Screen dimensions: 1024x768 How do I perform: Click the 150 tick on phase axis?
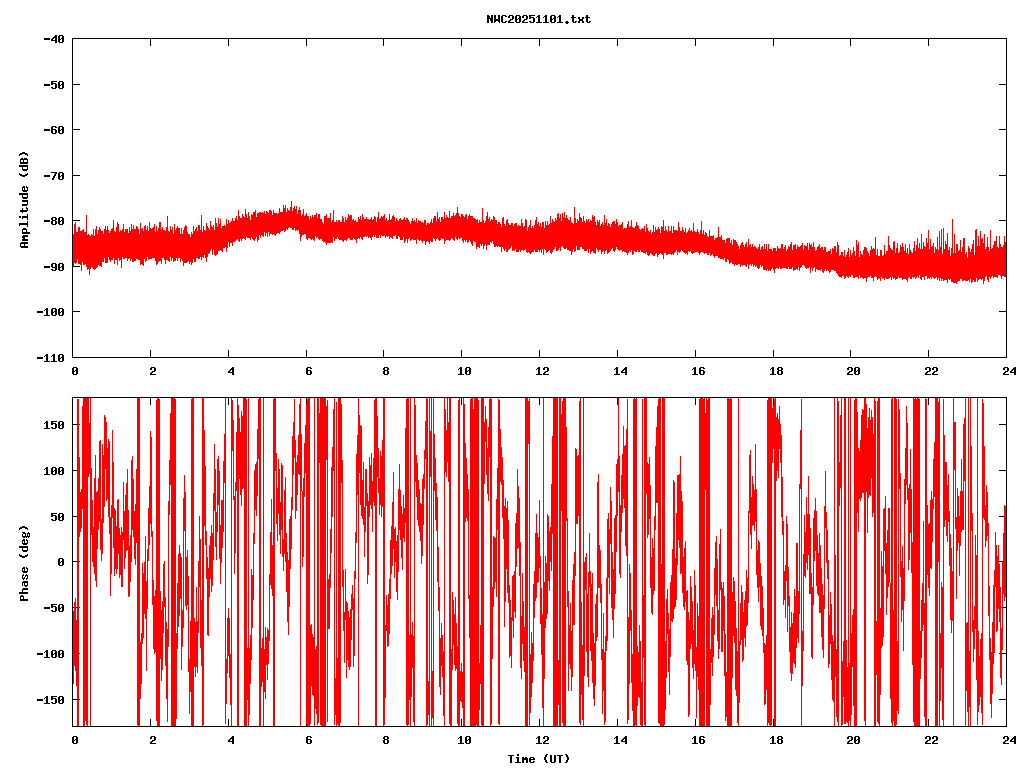click(x=55, y=425)
